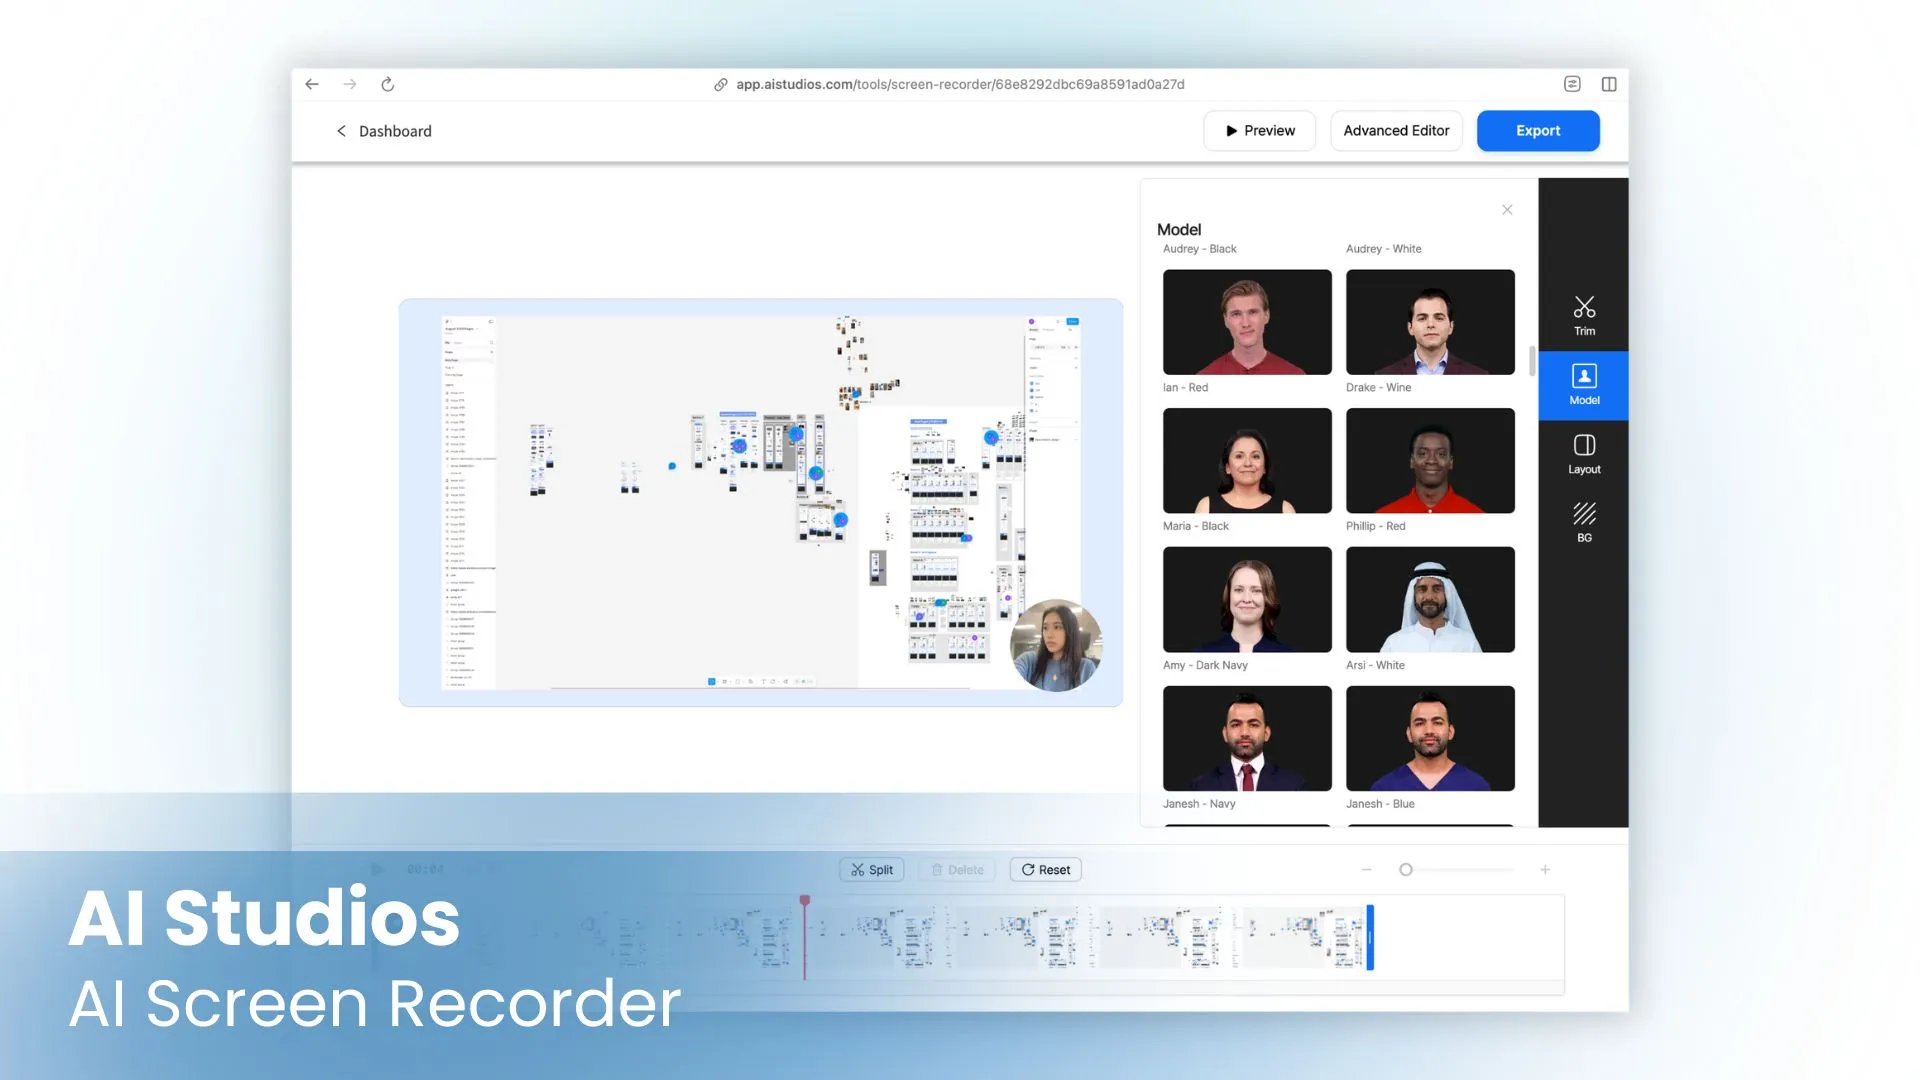This screenshot has height=1080, width=1920.
Task: Click the Preview button
Action: pos(1260,131)
